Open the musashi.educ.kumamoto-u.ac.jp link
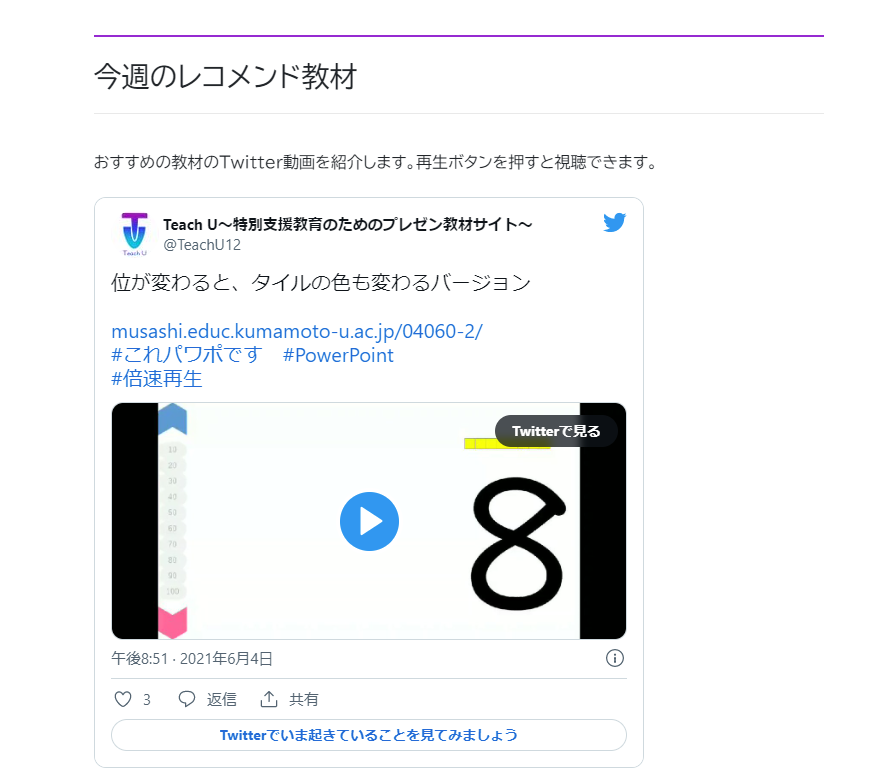Screen dimensions: 894x782 click(297, 331)
